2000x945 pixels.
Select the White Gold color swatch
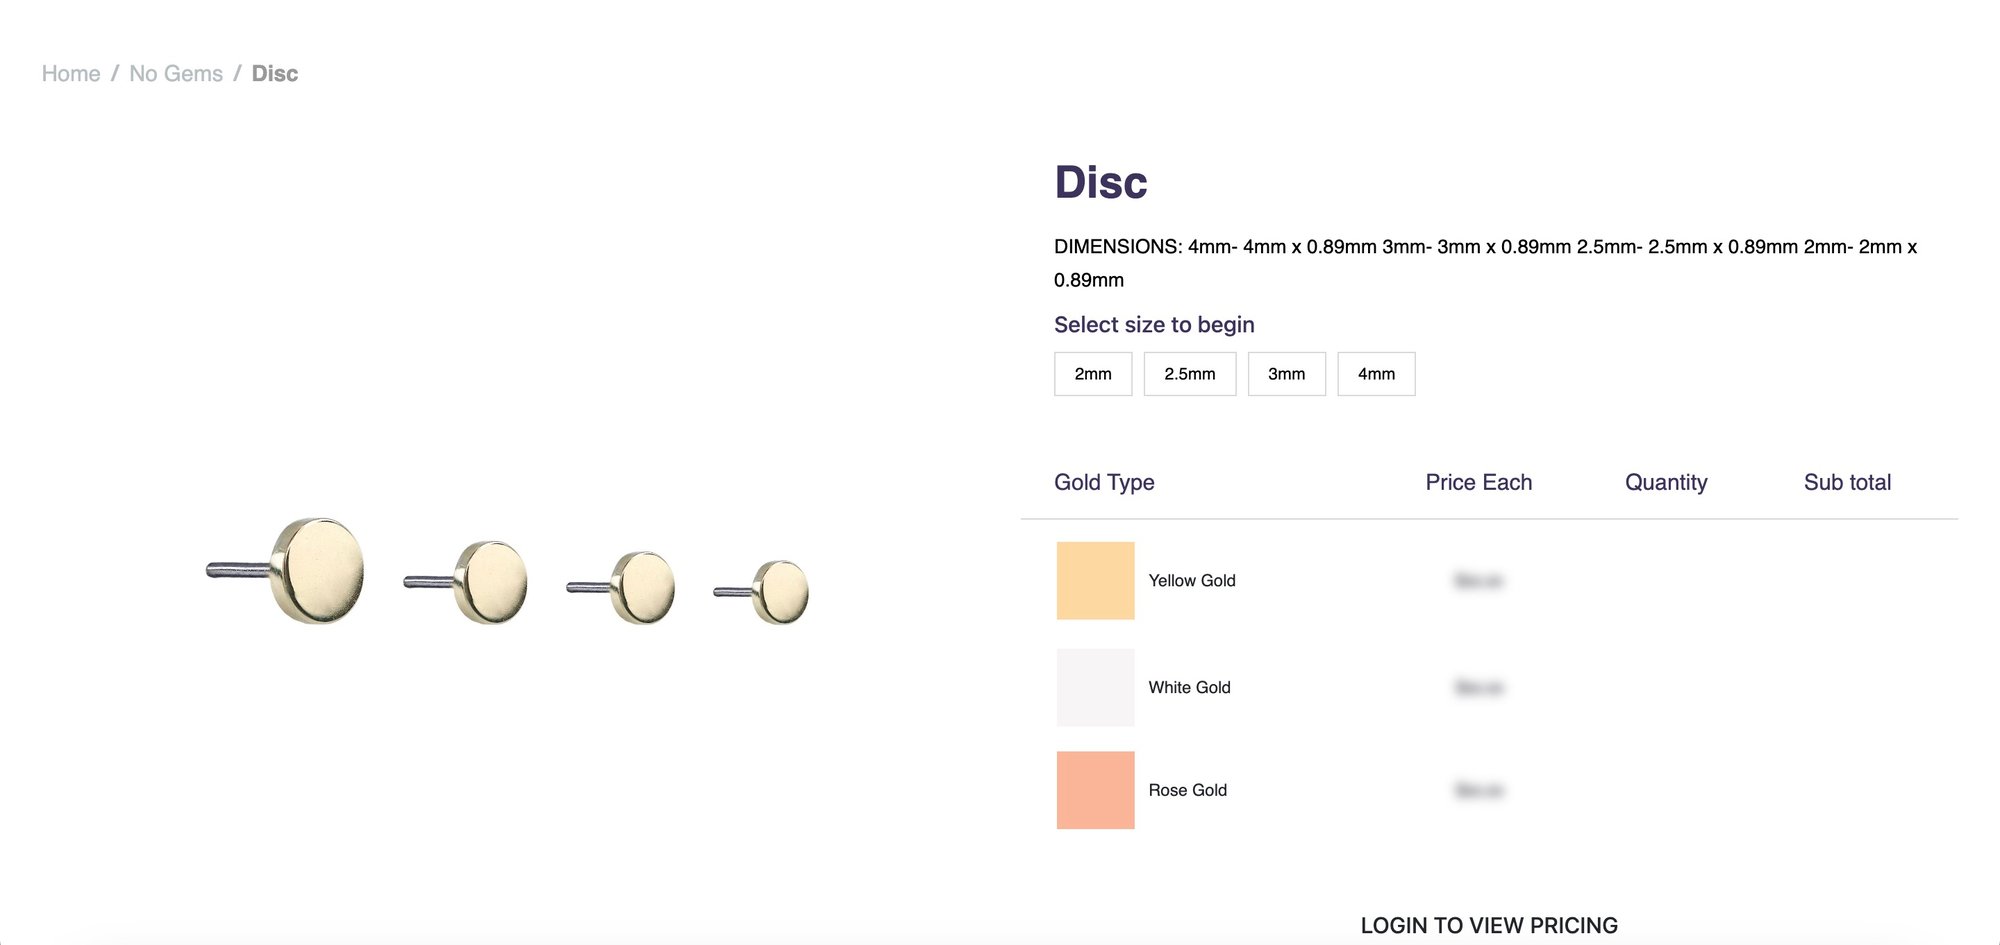pyautogui.click(x=1095, y=688)
